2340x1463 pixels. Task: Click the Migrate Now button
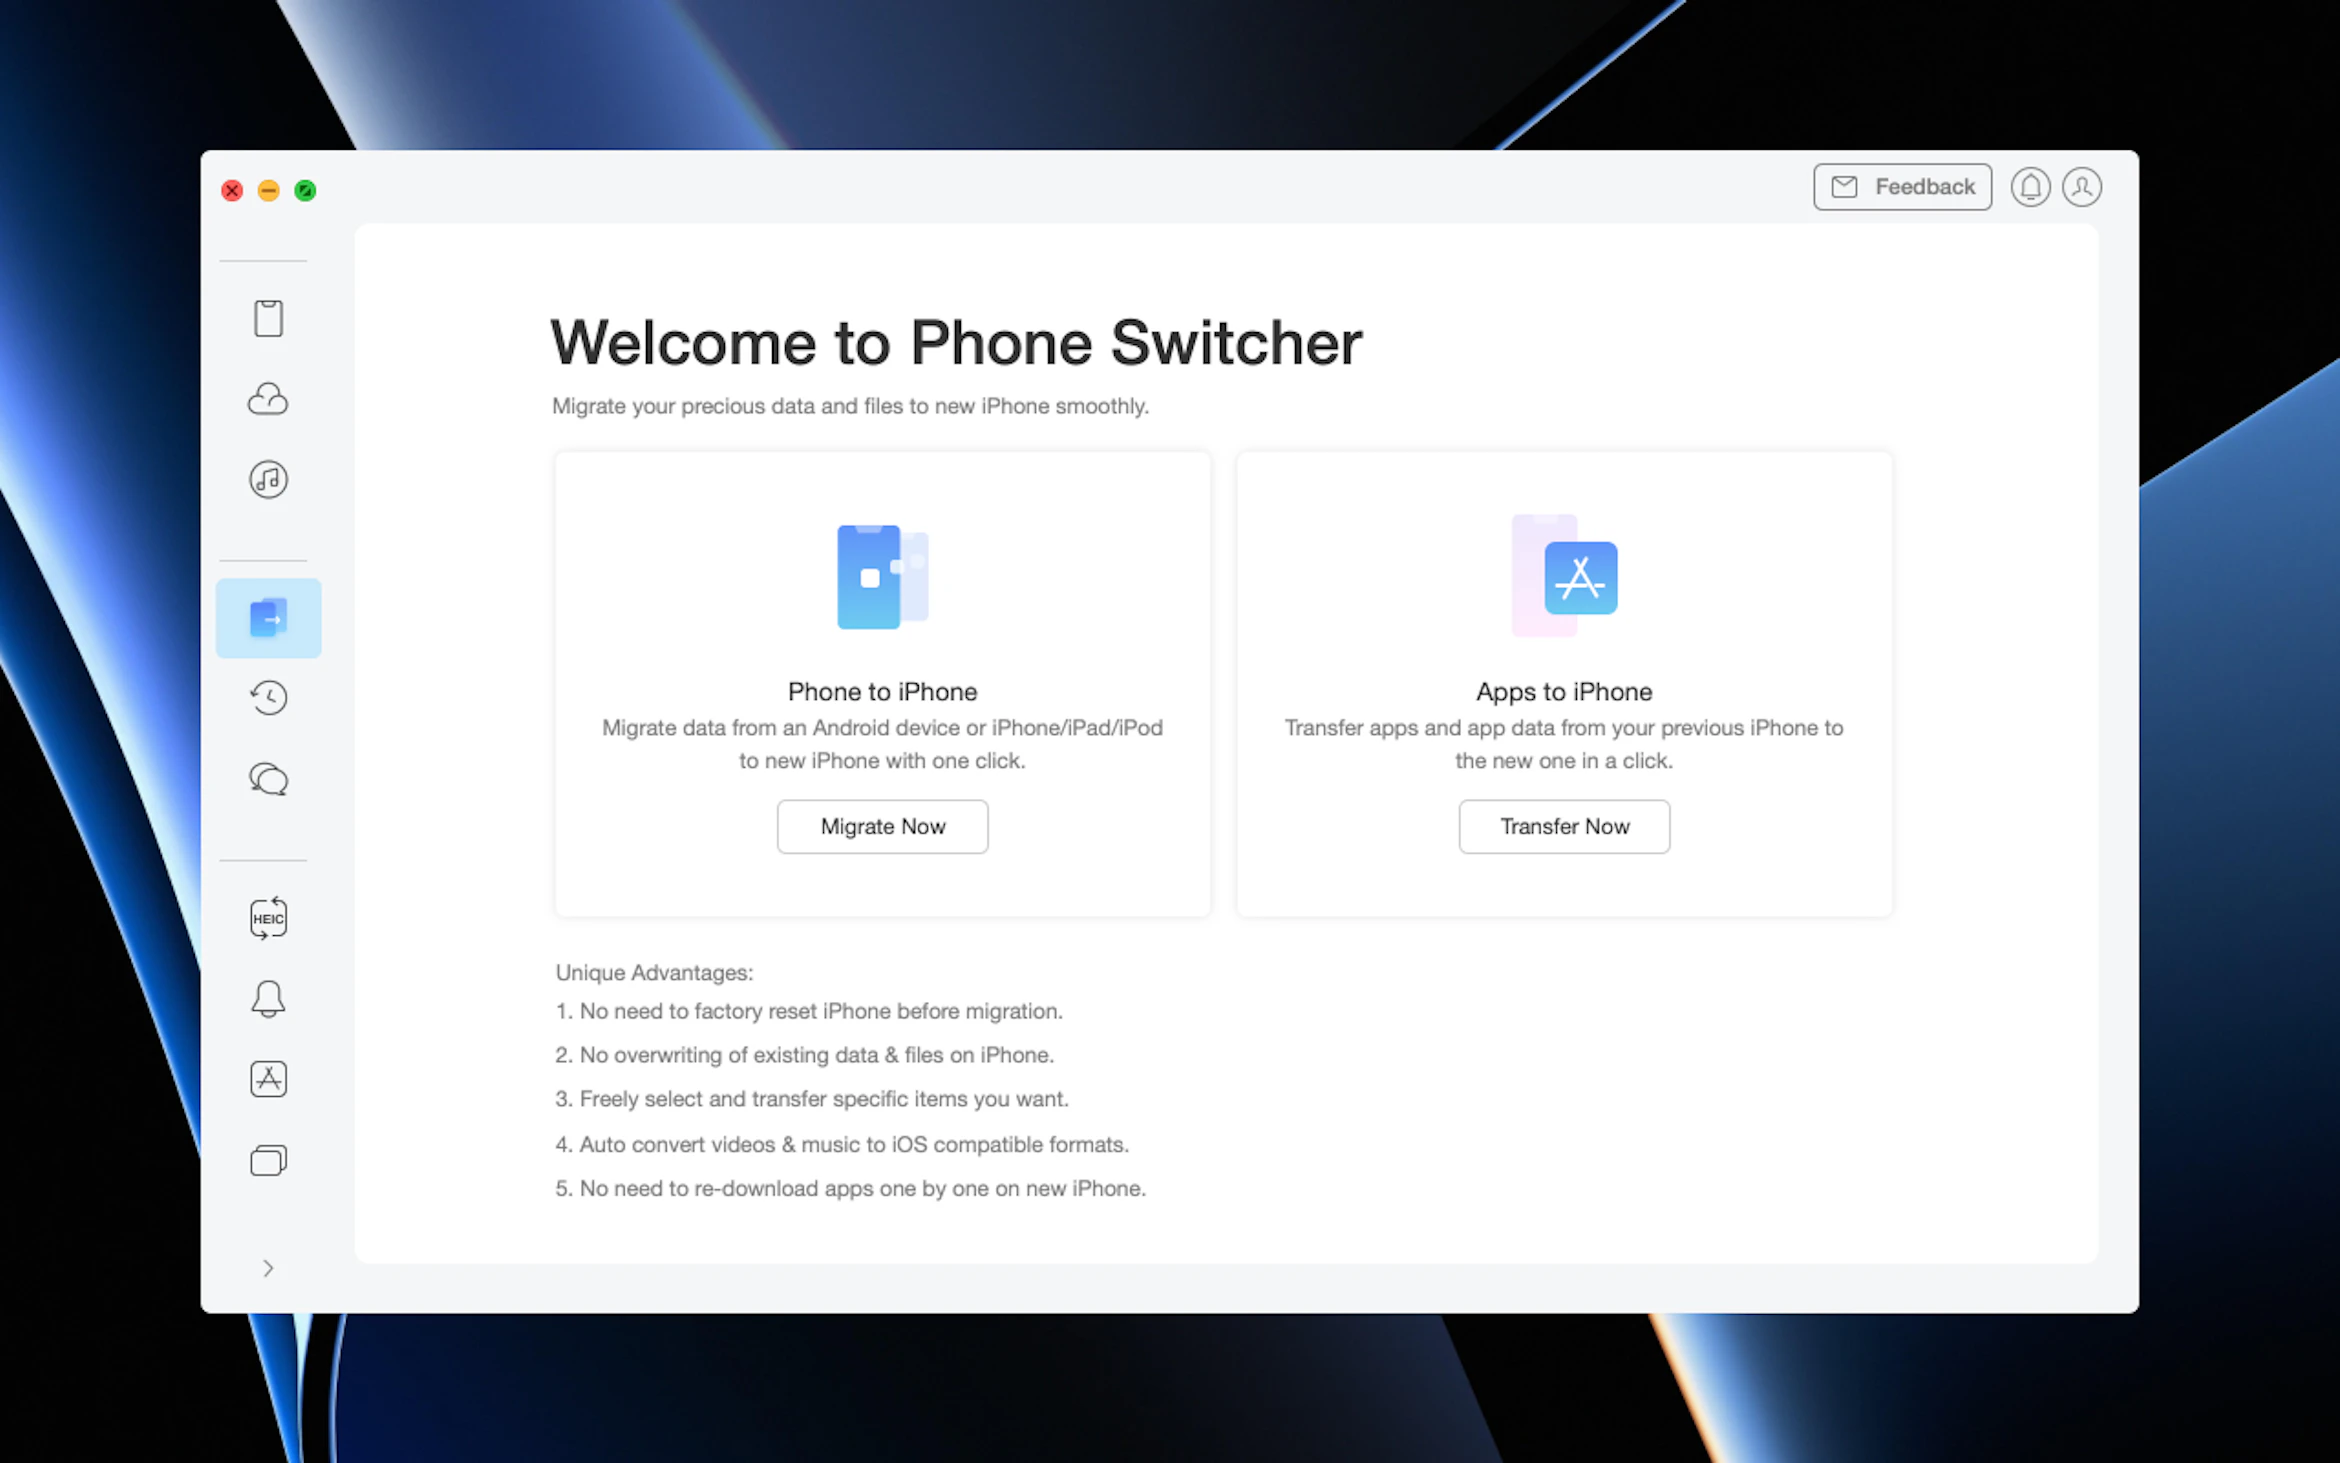(882, 826)
